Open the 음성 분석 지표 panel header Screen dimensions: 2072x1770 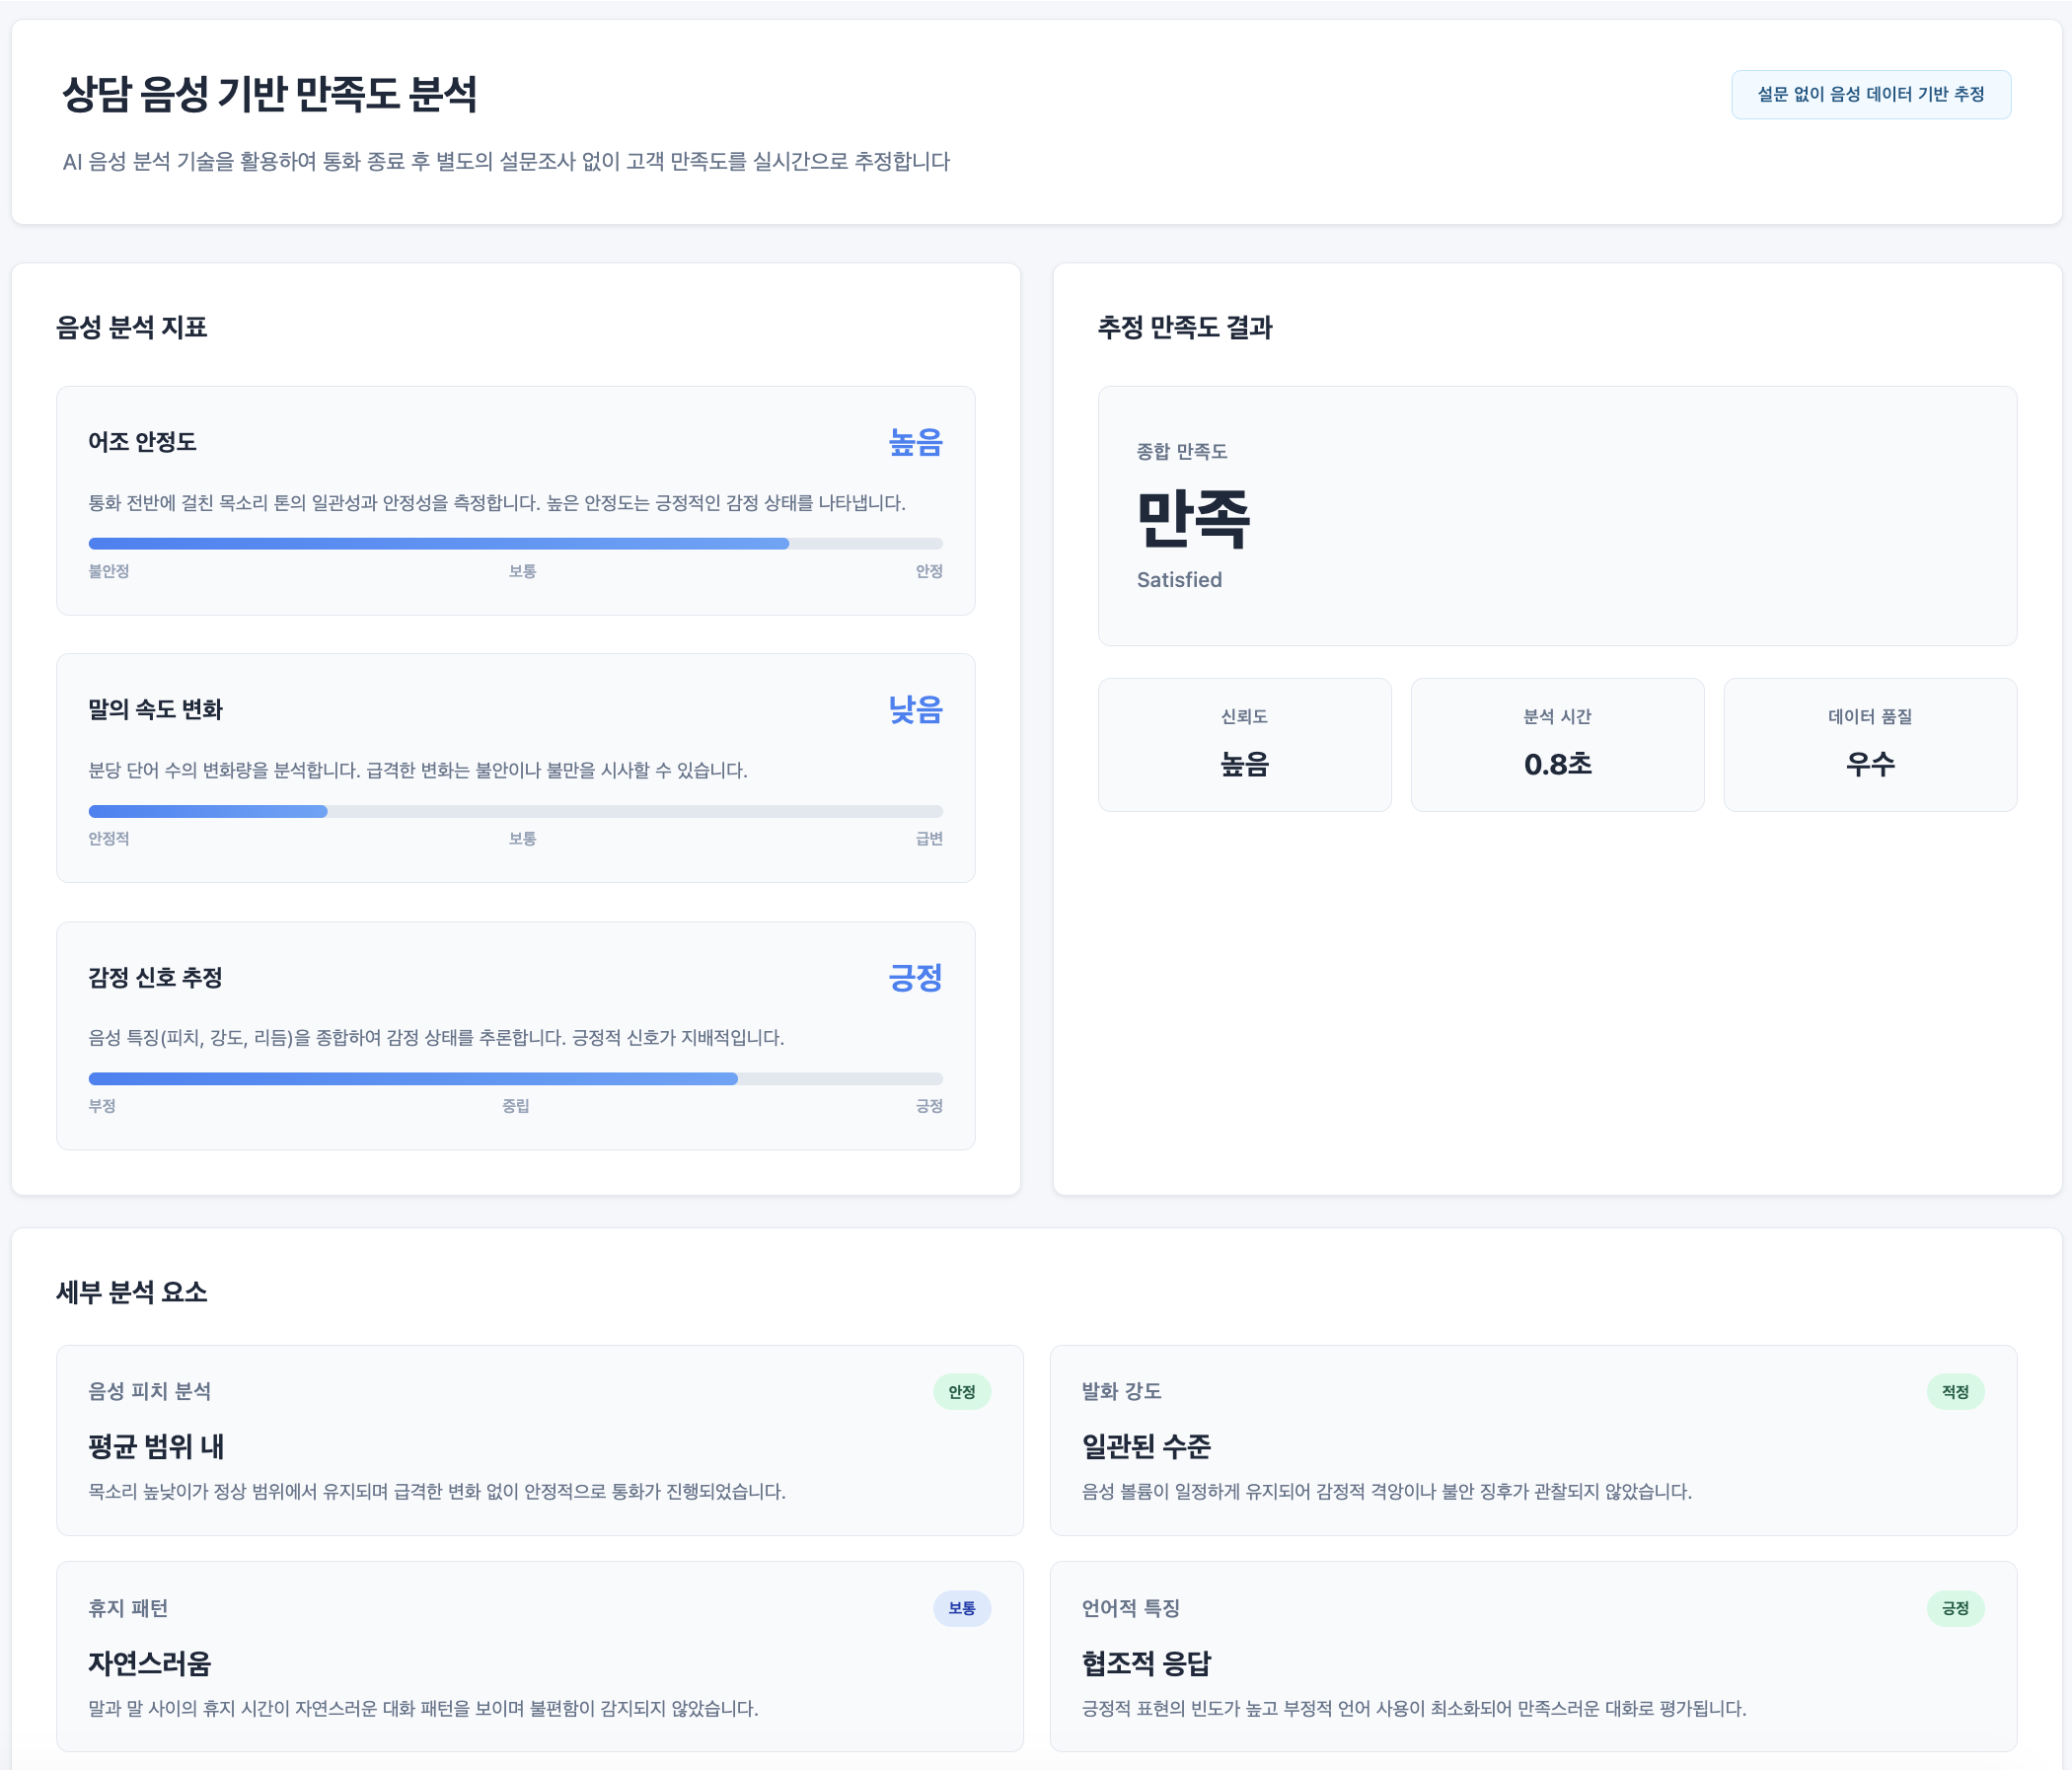[133, 327]
